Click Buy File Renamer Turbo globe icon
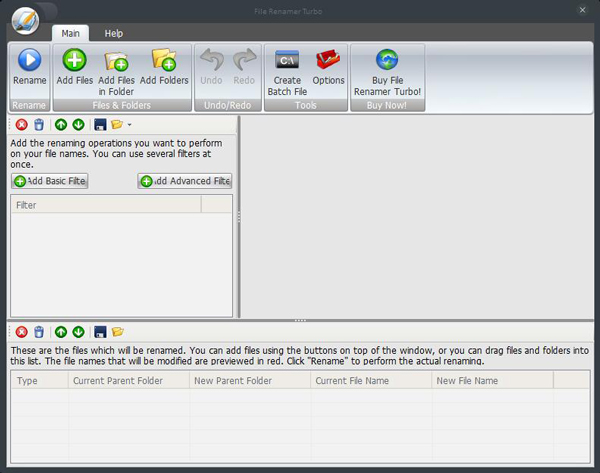600x473 pixels. click(387, 59)
